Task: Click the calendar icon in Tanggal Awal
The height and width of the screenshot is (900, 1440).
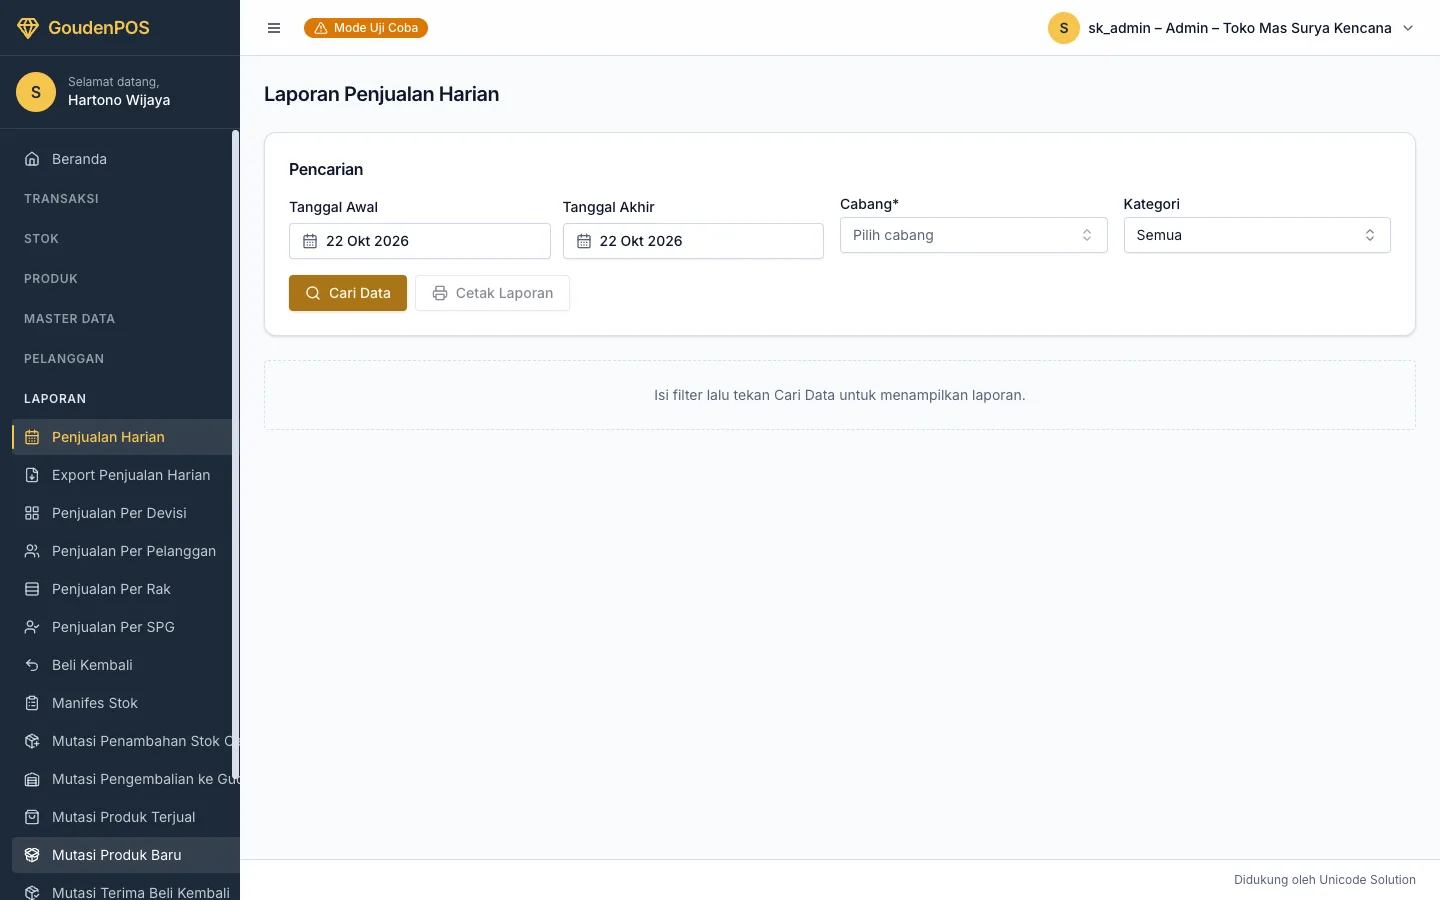Action: tap(310, 241)
